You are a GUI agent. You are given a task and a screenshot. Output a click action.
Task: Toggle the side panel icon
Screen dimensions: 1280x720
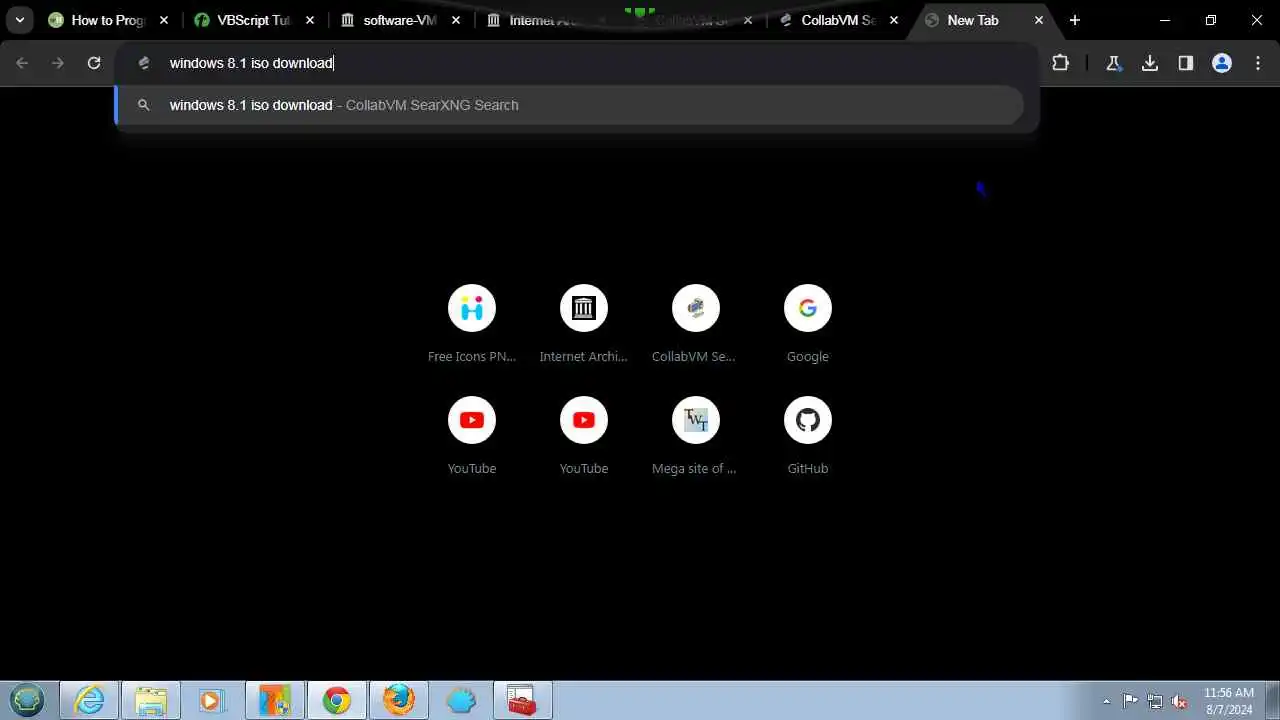point(1186,63)
